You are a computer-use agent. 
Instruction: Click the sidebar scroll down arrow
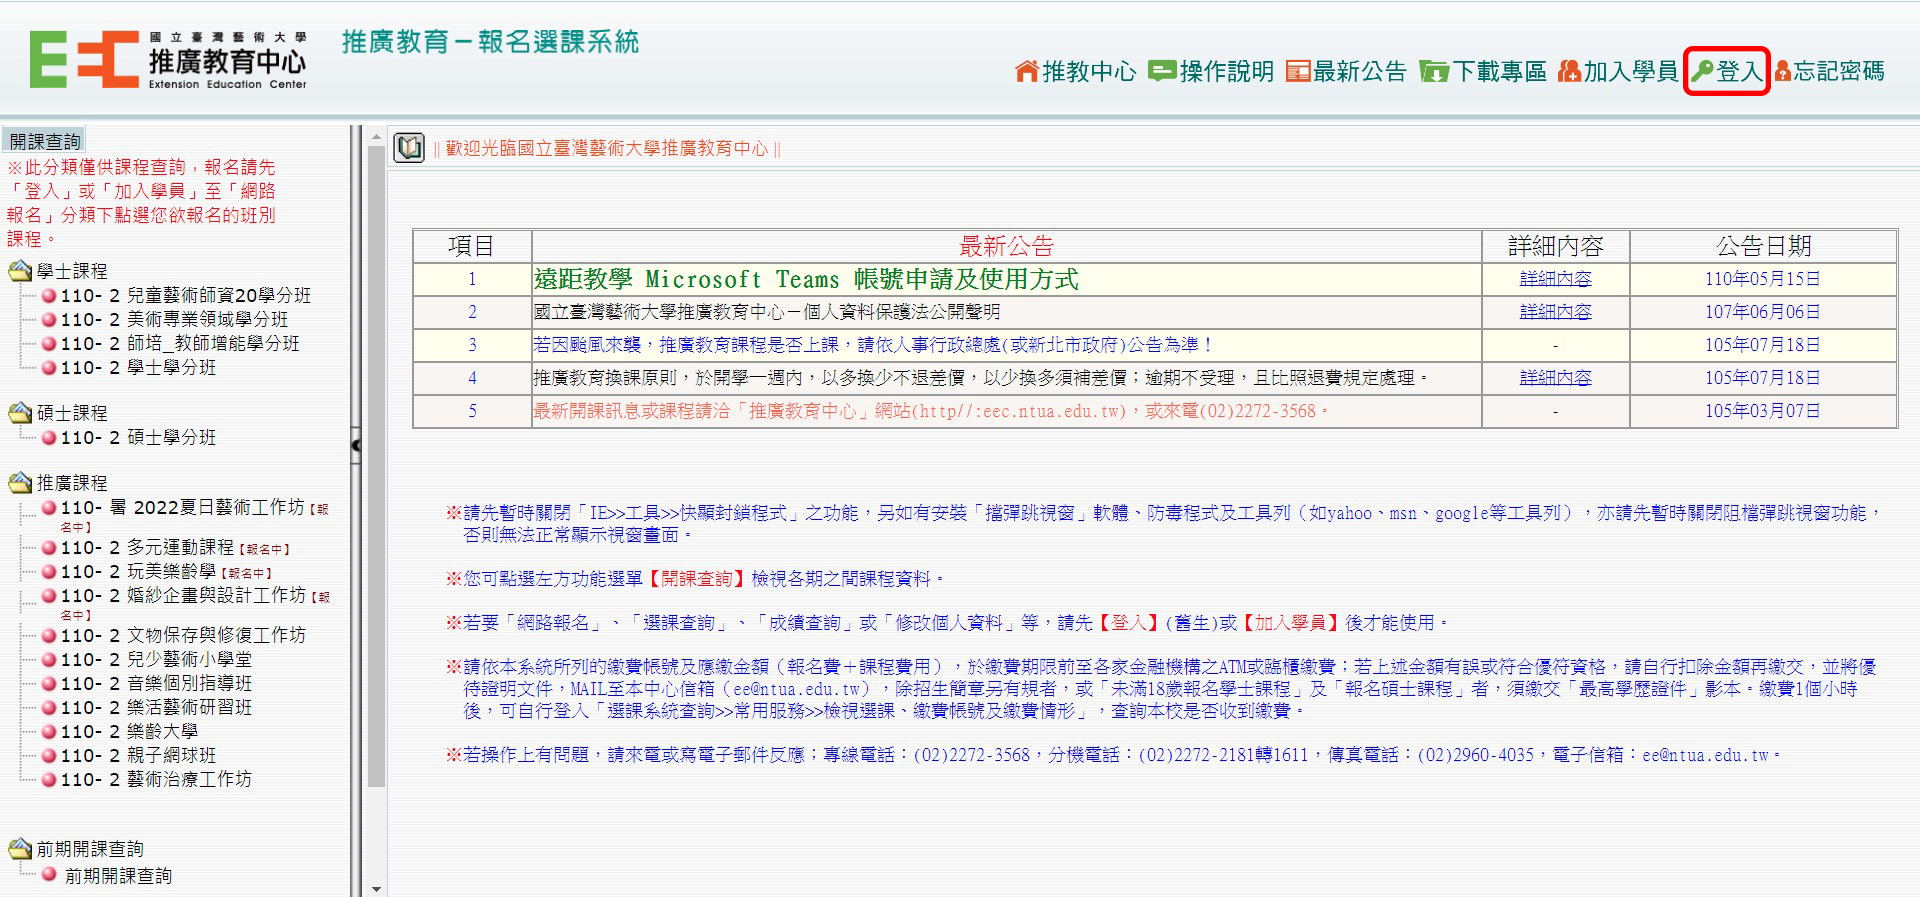coord(376,888)
